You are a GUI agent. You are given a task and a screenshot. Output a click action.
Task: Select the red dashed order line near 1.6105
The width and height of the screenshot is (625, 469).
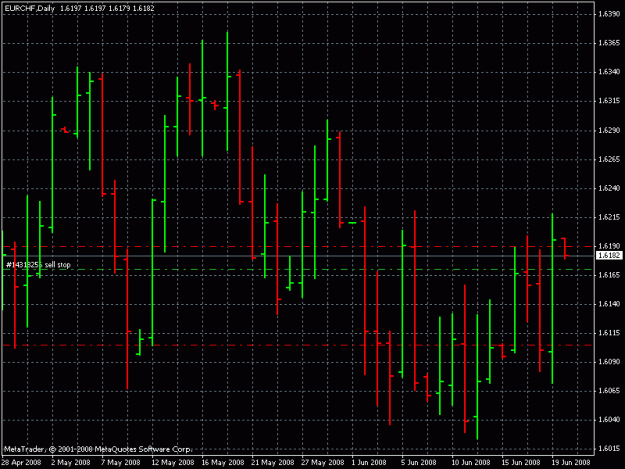click(297, 345)
